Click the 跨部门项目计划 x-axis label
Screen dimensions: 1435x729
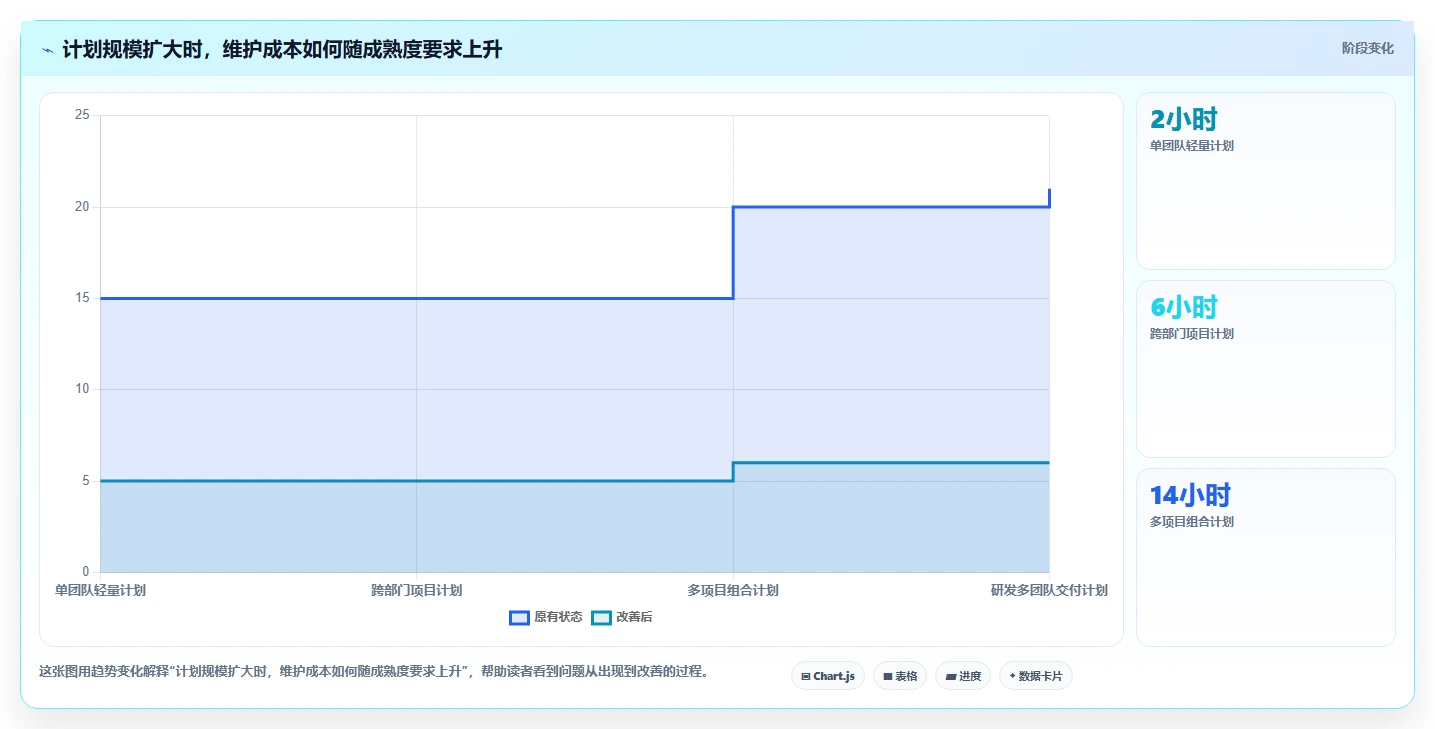(x=416, y=590)
